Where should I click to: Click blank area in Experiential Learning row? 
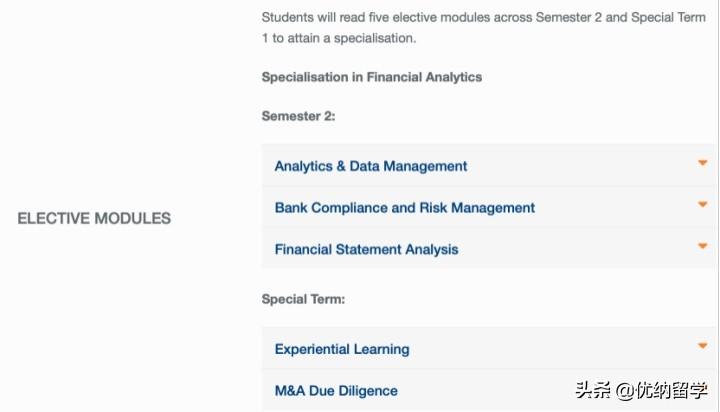click(x=550, y=349)
